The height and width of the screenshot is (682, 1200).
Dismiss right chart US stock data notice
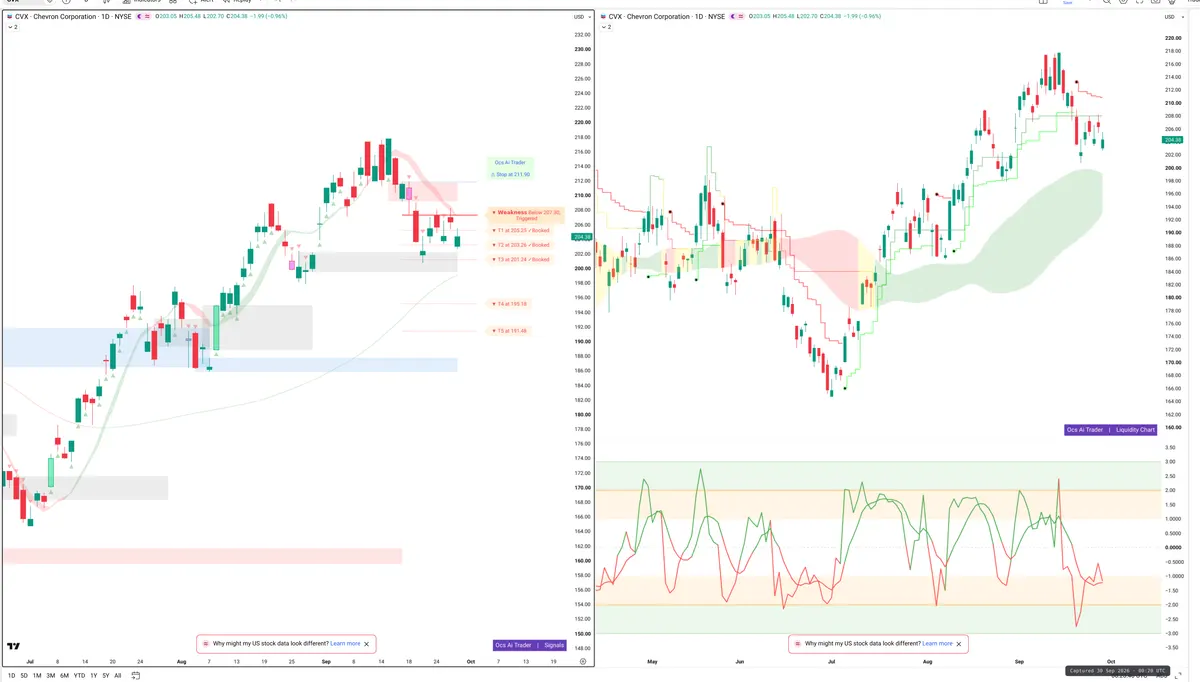pos(959,644)
